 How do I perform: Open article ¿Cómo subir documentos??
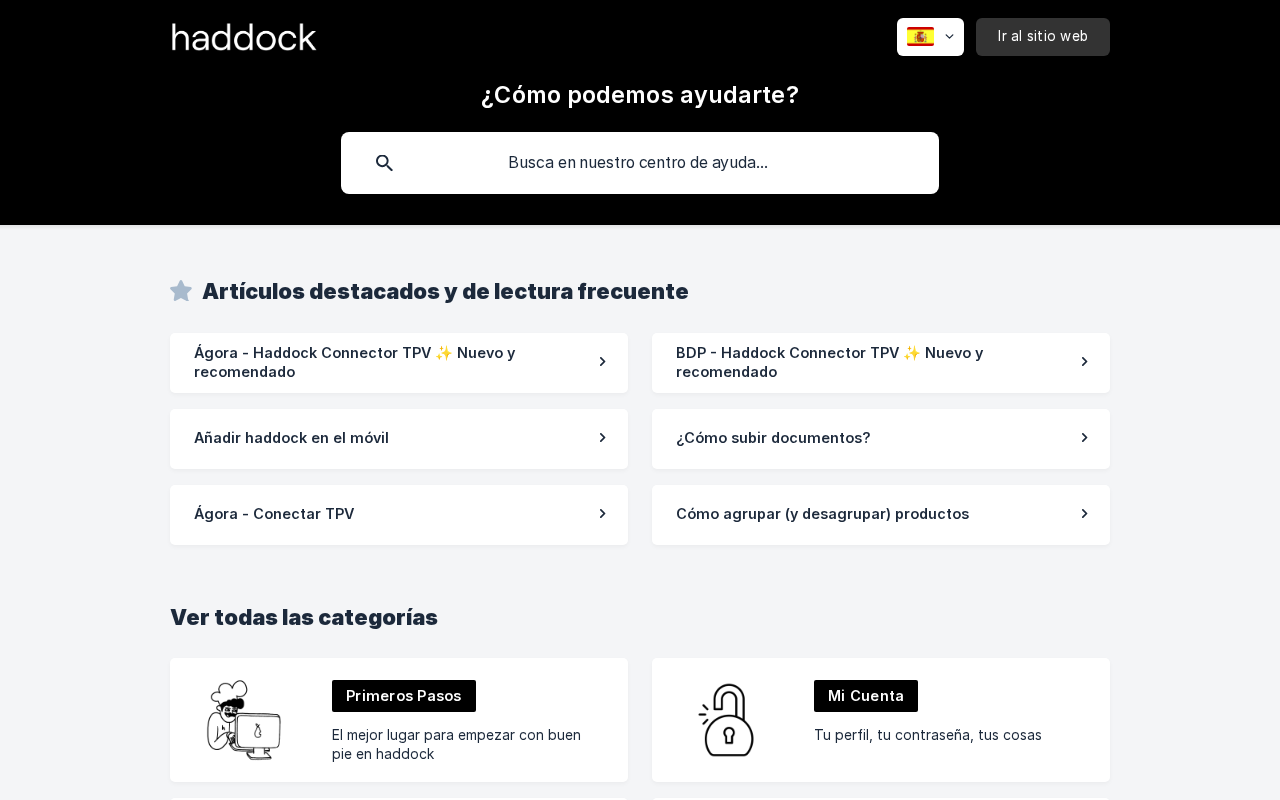[881, 439]
